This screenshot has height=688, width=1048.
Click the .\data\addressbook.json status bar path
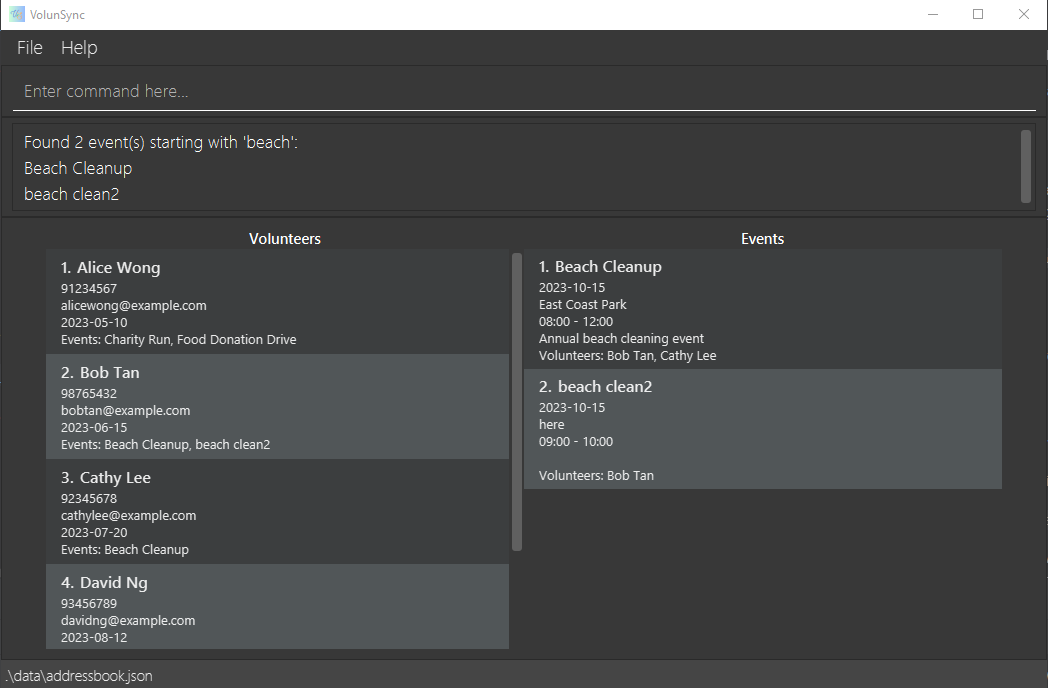79,676
